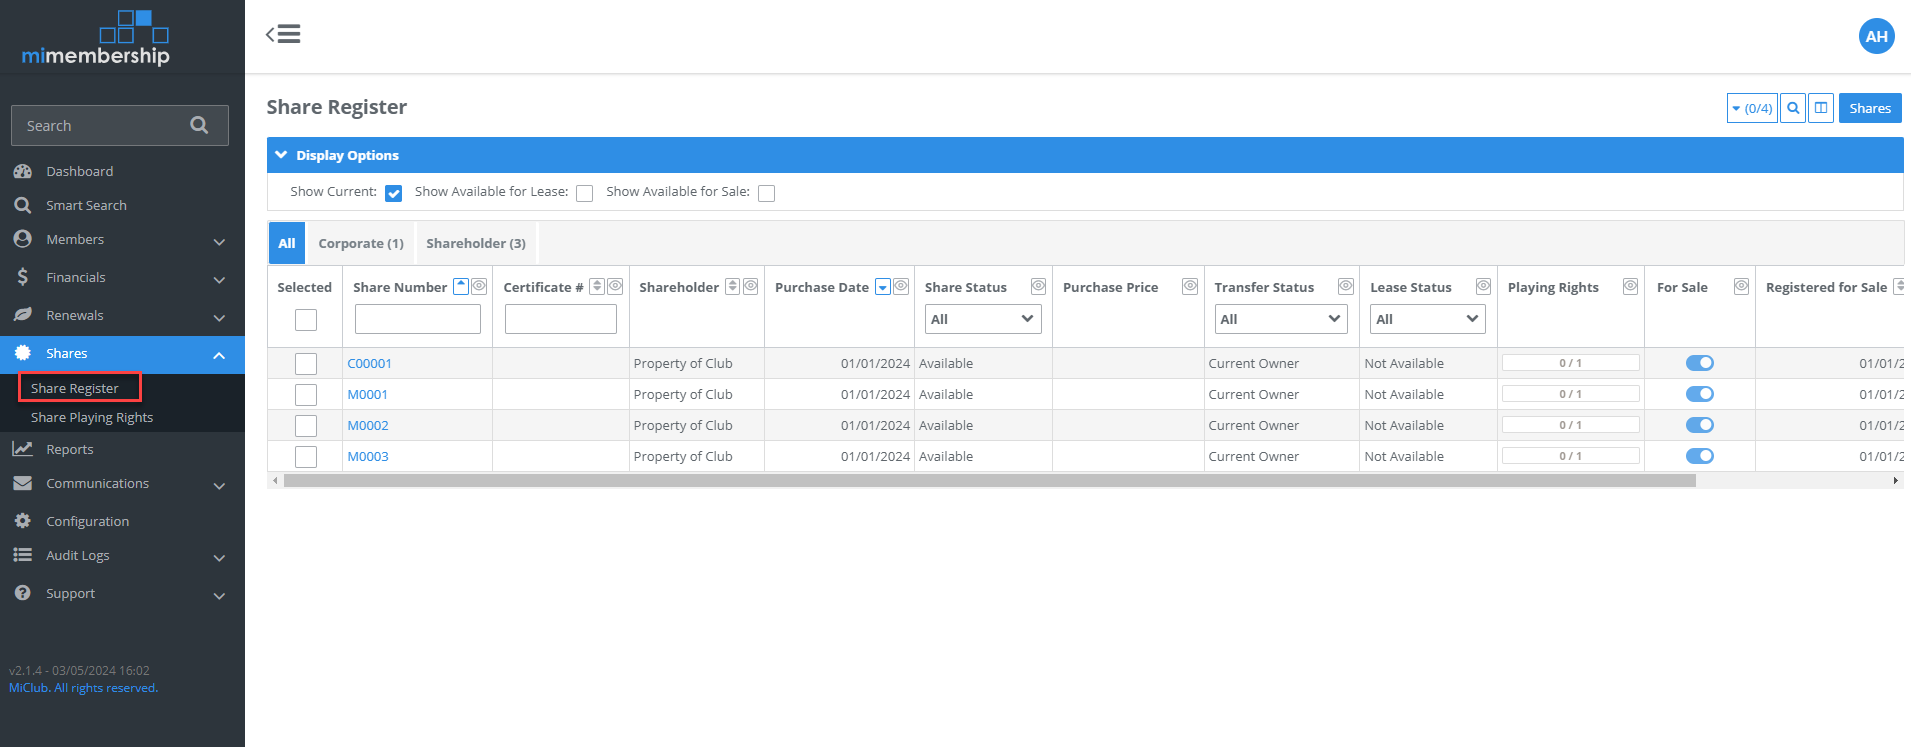Viewport: 1911px width, 747px height.
Task: Toggle the For Sale switch for M0001
Action: tap(1700, 394)
